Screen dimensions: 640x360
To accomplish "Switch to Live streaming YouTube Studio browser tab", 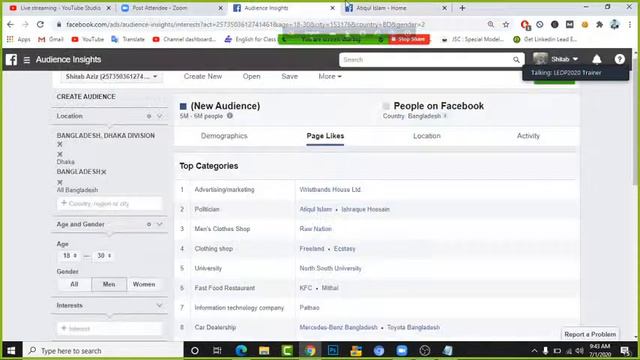I will pos(60,8).
